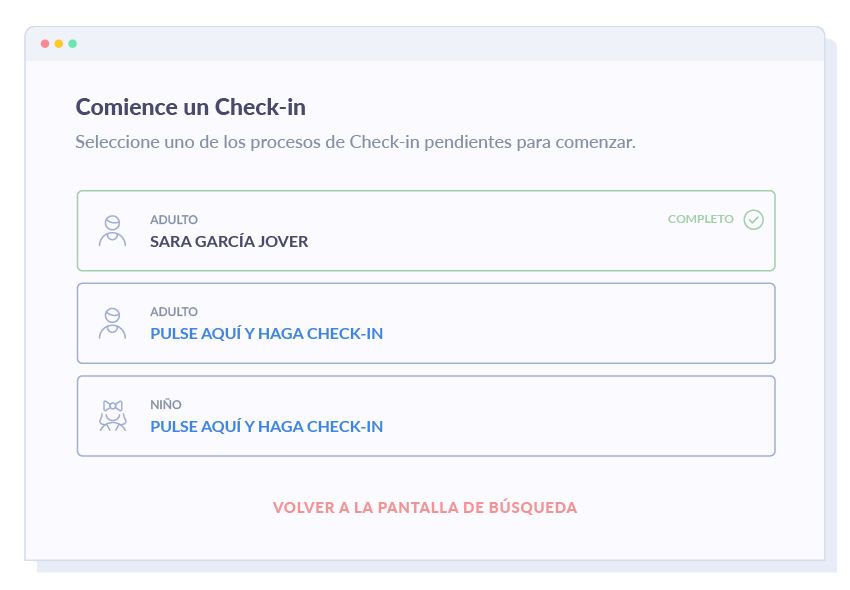Click the child icon with bow
Viewport: 850px width, 590px height.
point(113,416)
